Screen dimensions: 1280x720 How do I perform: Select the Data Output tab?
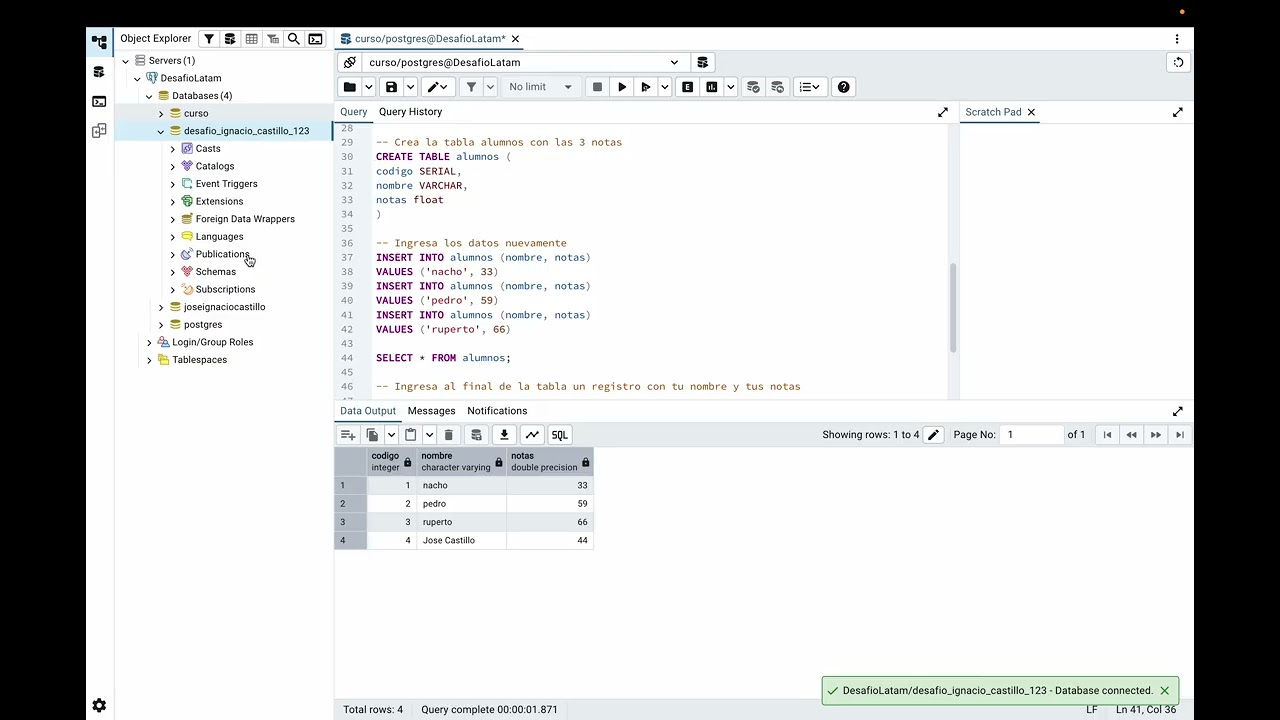point(368,411)
